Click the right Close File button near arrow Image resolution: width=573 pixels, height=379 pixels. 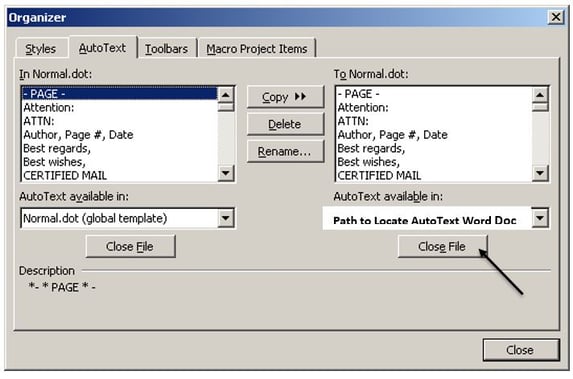coord(442,246)
